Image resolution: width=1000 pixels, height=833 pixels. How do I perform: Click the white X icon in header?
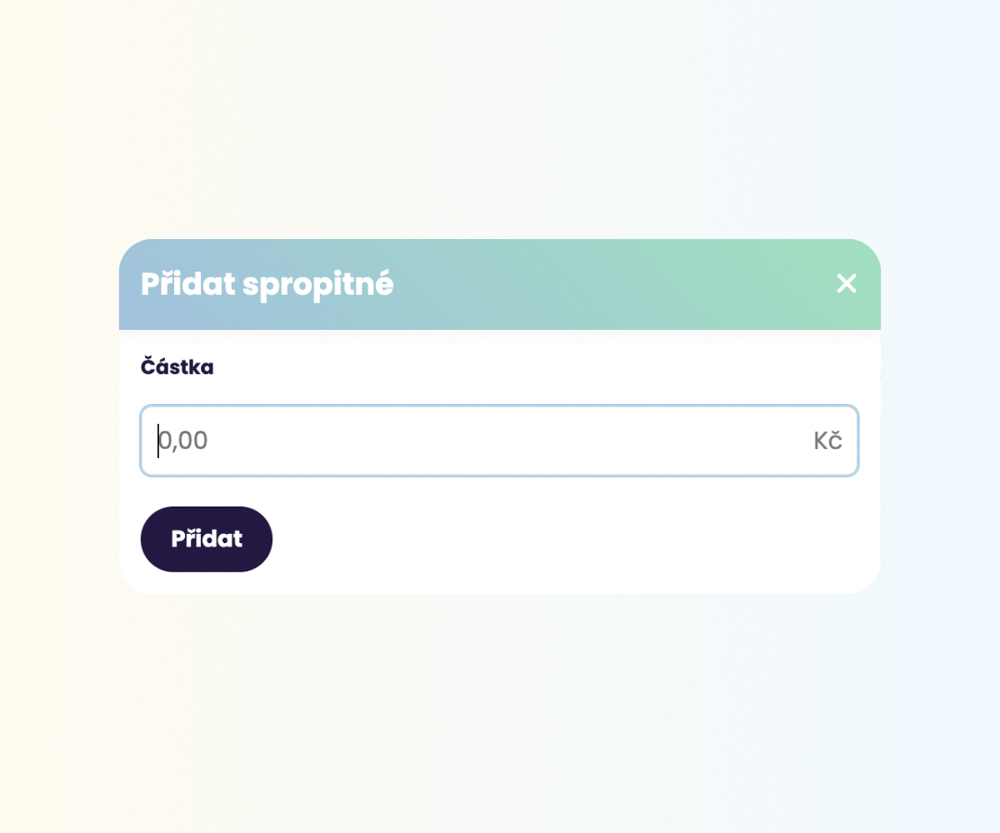point(846,284)
